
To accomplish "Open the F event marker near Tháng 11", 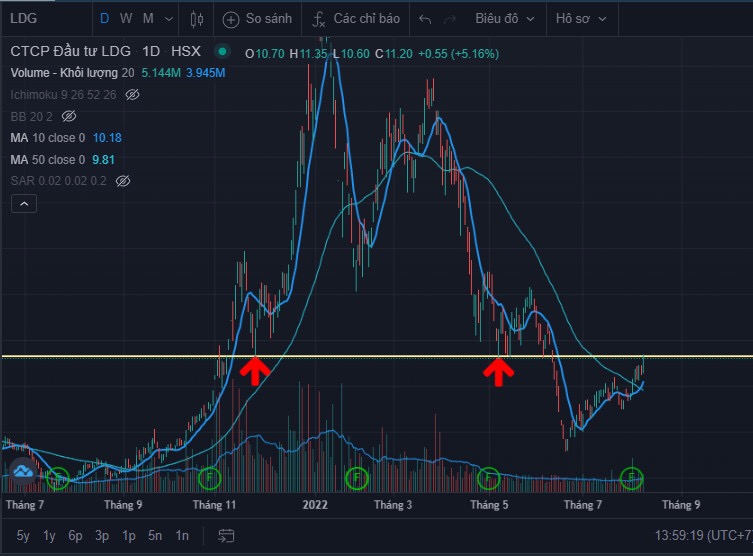I will click(x=209, y=478).
